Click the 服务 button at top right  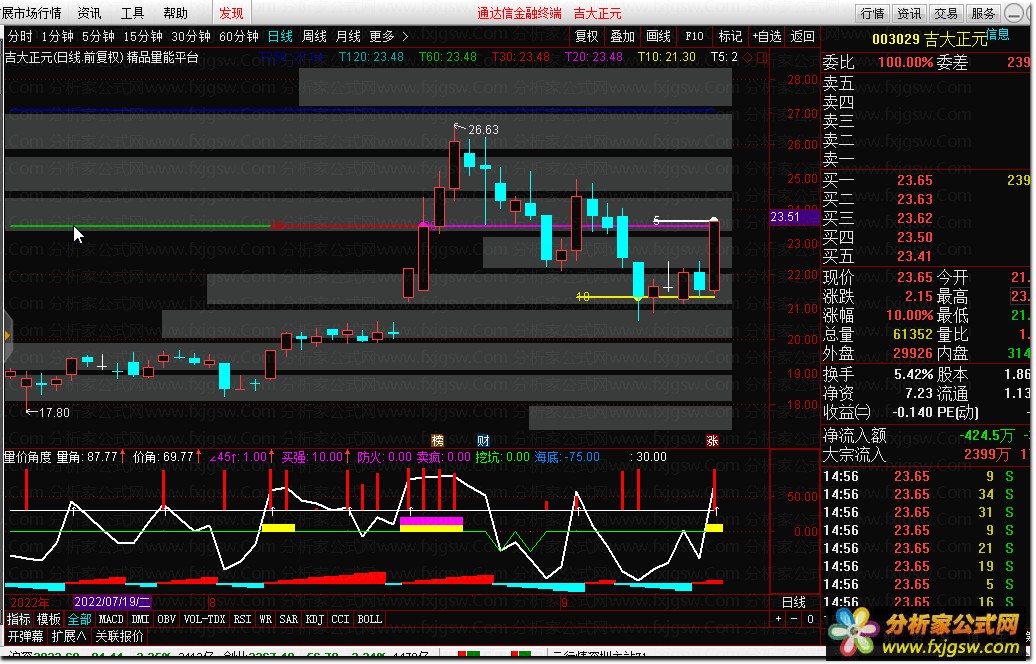pyautogui.click(x=983, y=13)
